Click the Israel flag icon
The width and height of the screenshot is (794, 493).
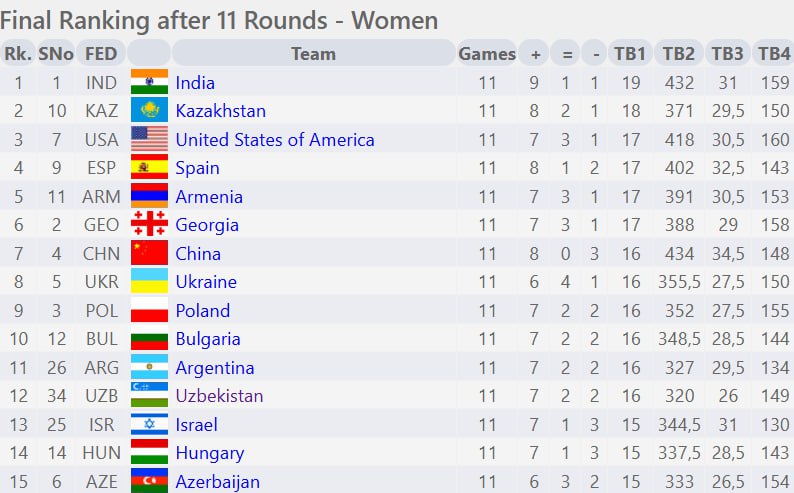point(149,424)
